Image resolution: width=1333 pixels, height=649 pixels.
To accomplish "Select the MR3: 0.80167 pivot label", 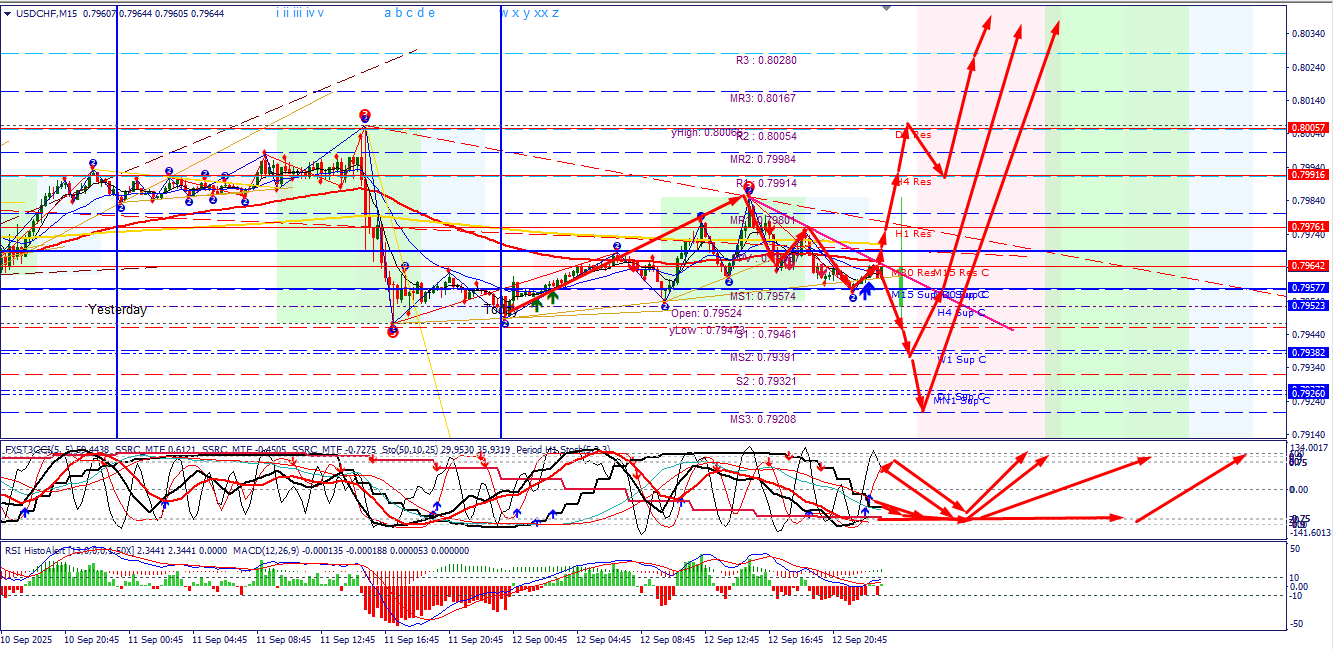I will (762, 98).
